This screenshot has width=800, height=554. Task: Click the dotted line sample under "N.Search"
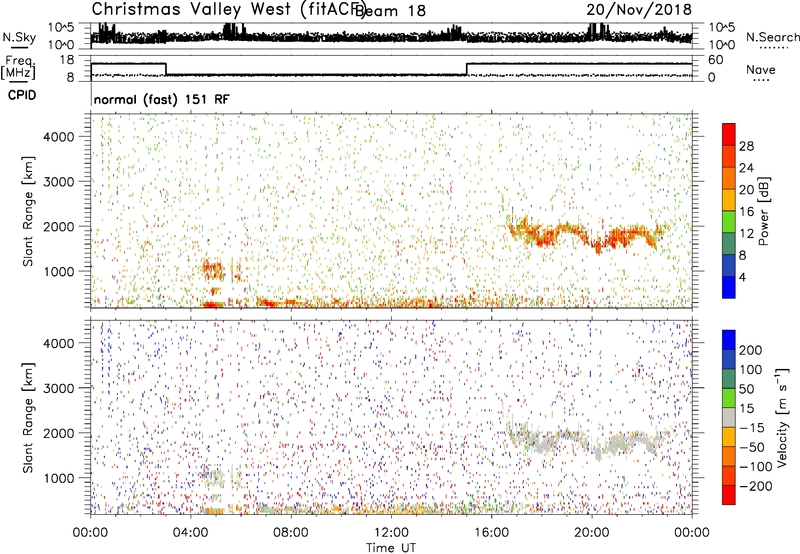coord(774,48)
